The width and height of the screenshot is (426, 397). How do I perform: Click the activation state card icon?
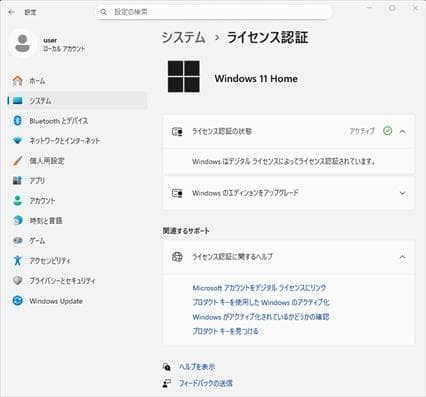[177, 131]
